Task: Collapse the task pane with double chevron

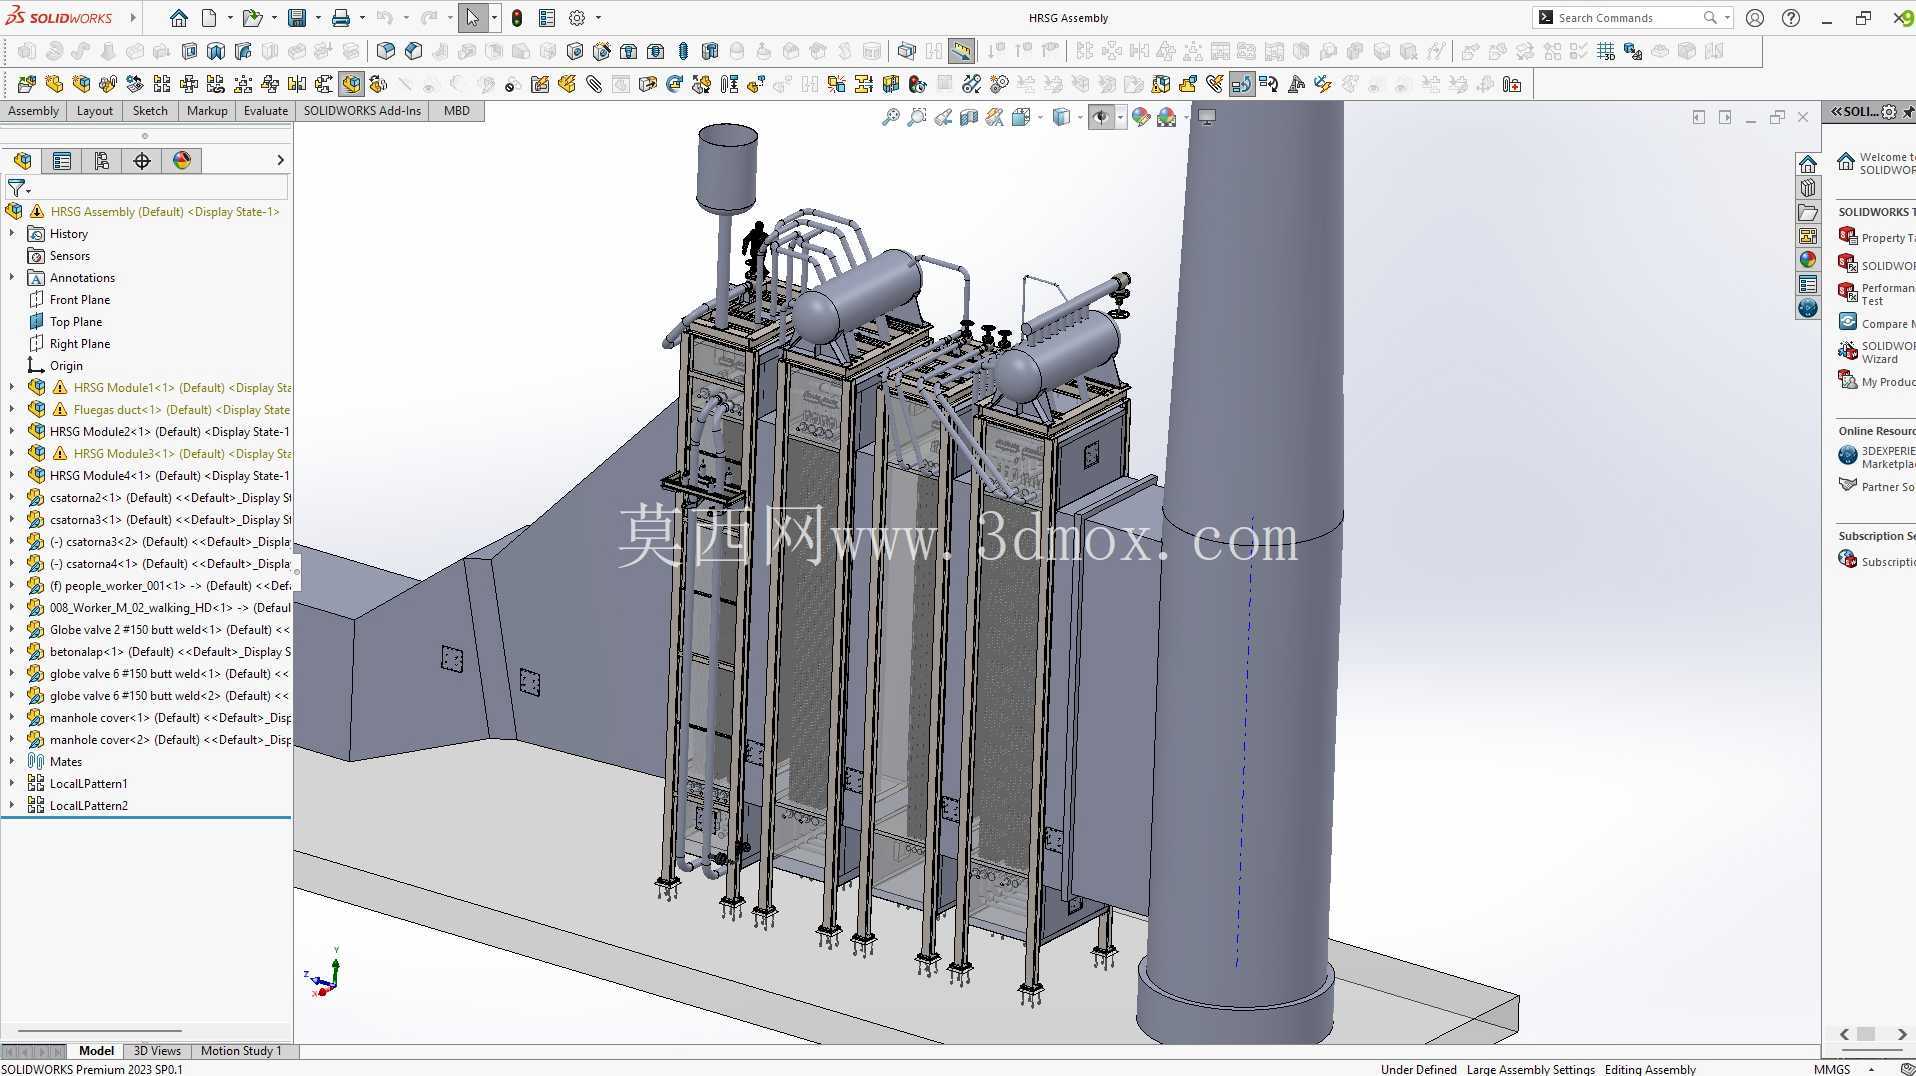Action: tap(1837, 112)
